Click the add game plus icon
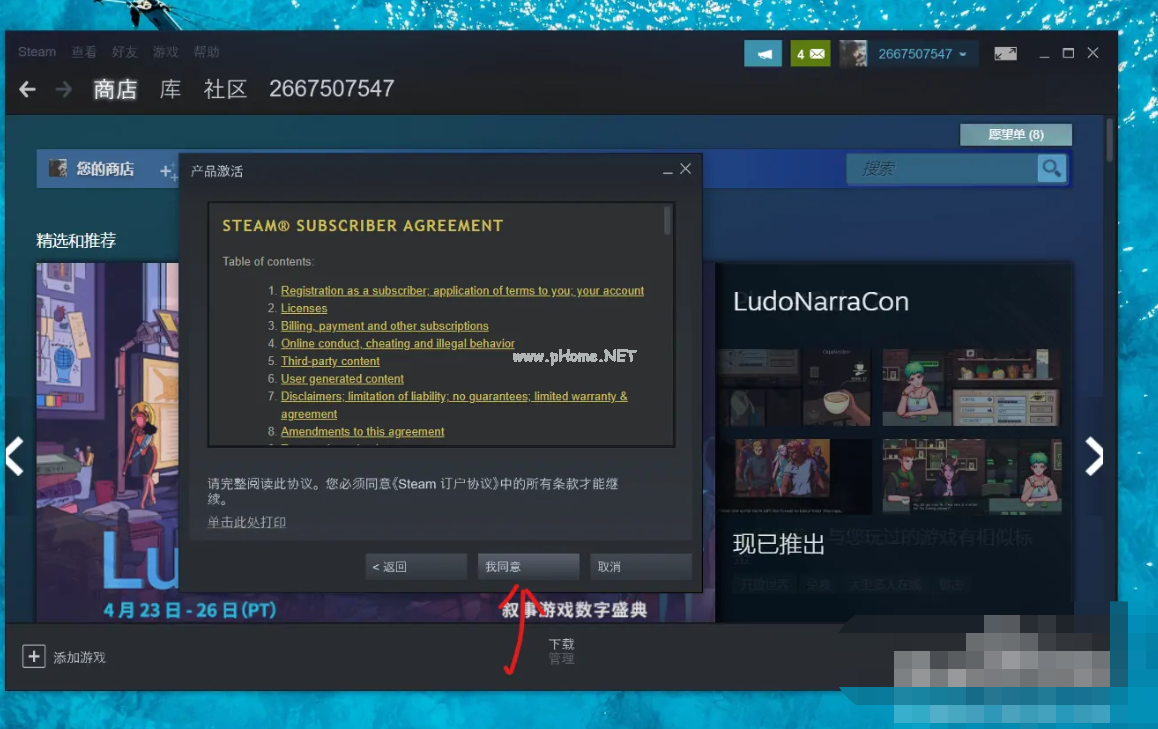This screenshot has width=1158, height=729. click(x=34, y=657)
